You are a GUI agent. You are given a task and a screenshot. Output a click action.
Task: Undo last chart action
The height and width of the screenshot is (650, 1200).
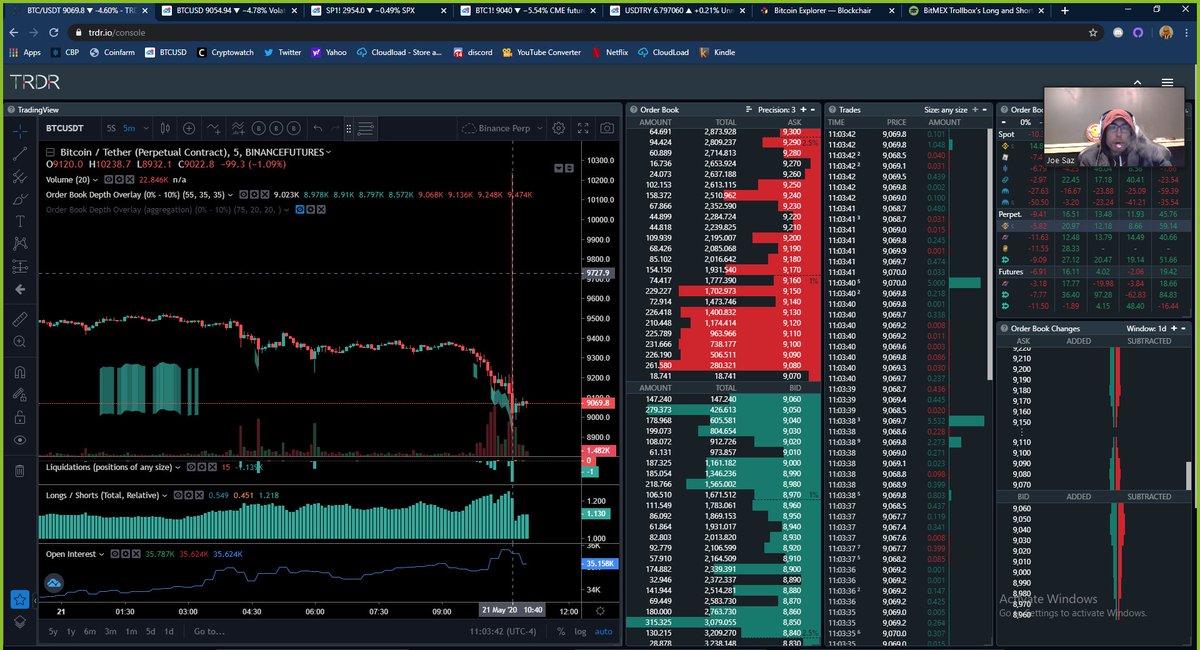pyautogui.click(x=318, y=128)
